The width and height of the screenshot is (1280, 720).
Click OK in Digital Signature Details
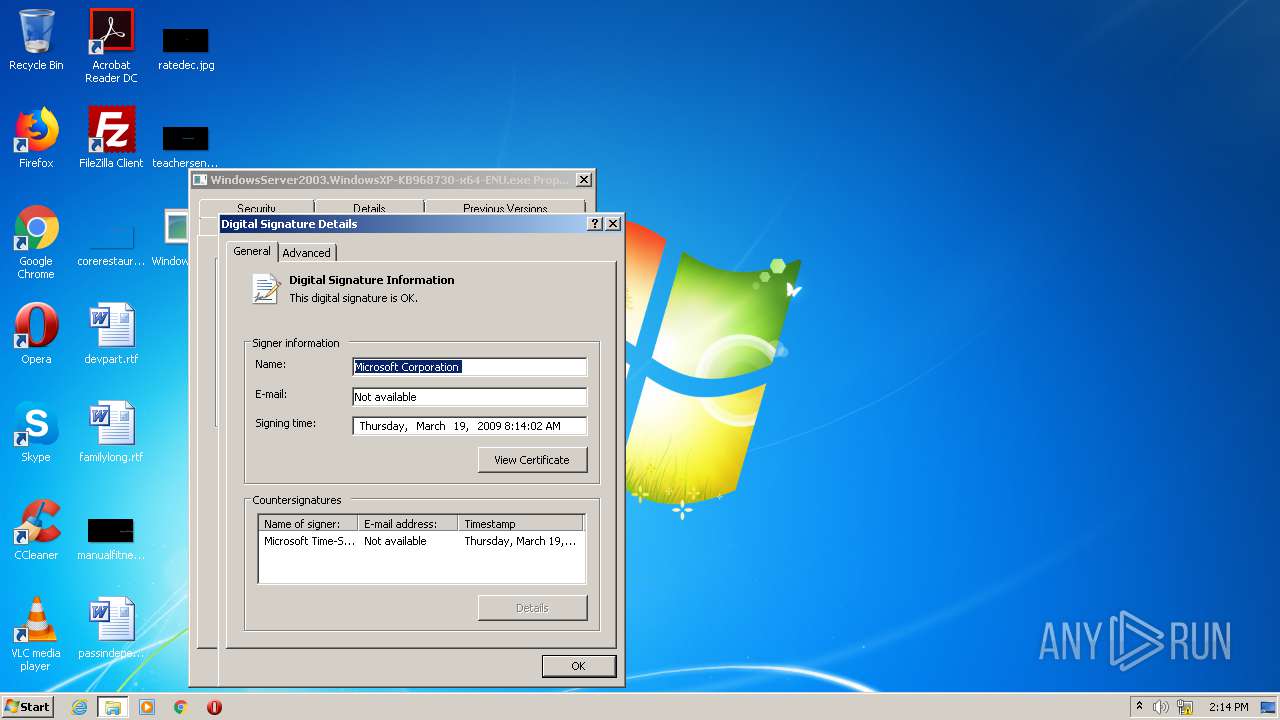pos(578,666)
